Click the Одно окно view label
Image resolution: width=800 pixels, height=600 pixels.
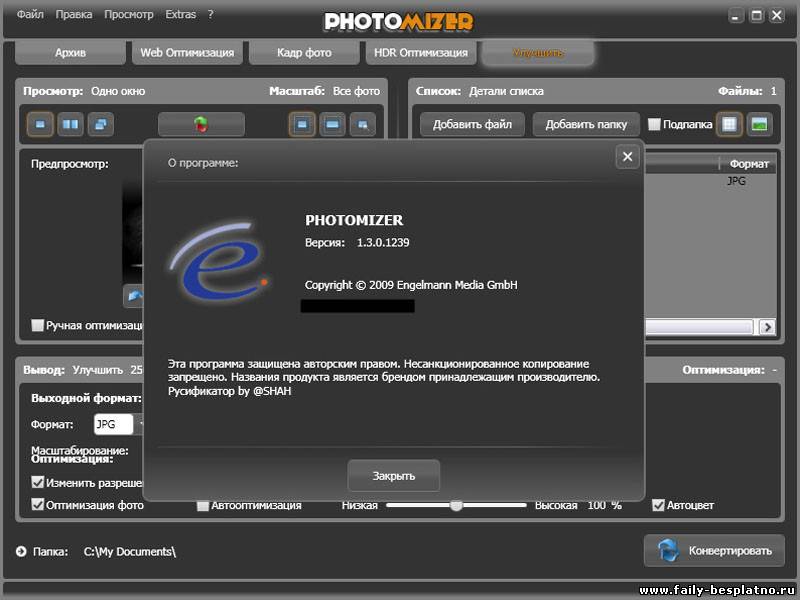[x=118, y=91]
